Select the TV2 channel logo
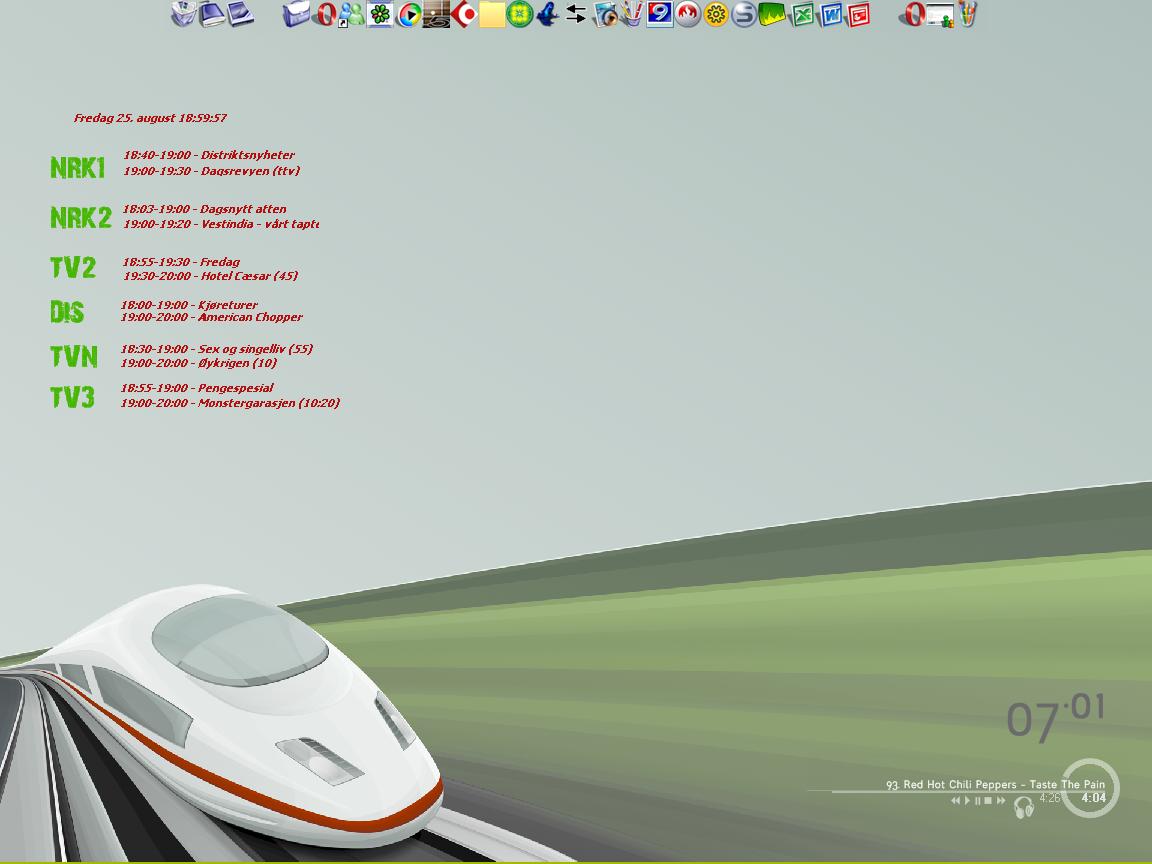The height and width of the screenshot is (864, 1152). pyautogui.click(x=73, y=267)
